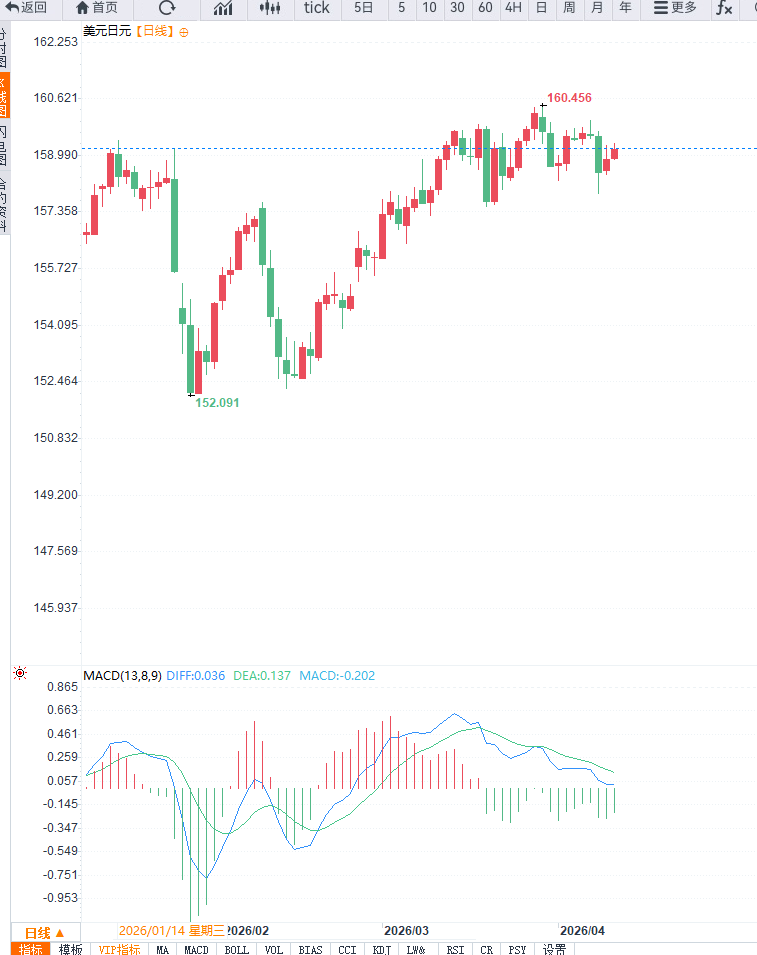Click the 2026/03 timeline marker
The height and width of the screenshot is (955, 757).
pyautogui.click(x=406, y=931)
